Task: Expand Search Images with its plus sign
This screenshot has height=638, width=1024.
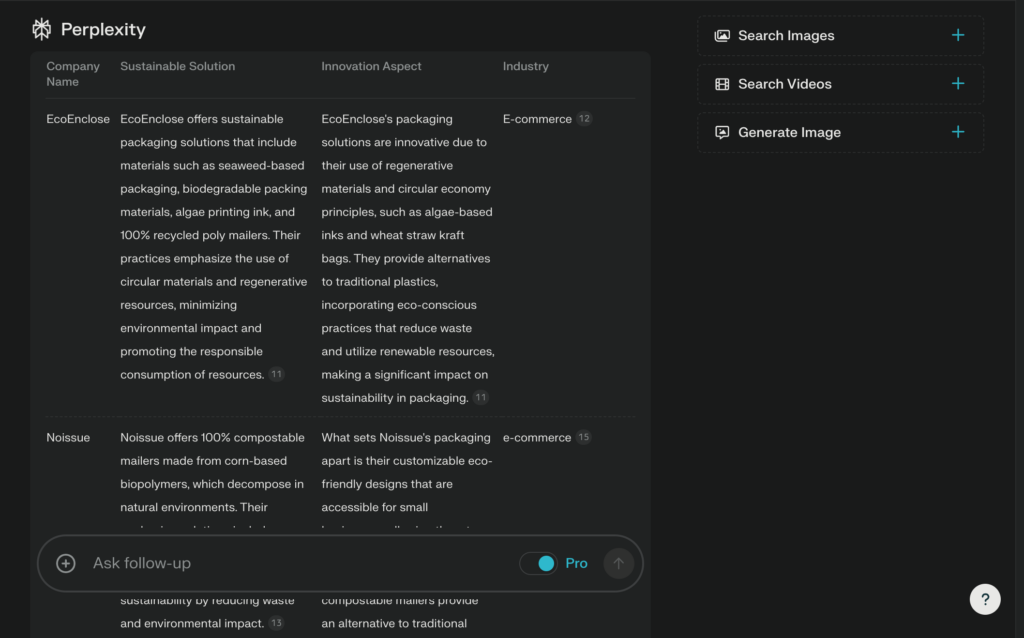Action: [958, 36]
